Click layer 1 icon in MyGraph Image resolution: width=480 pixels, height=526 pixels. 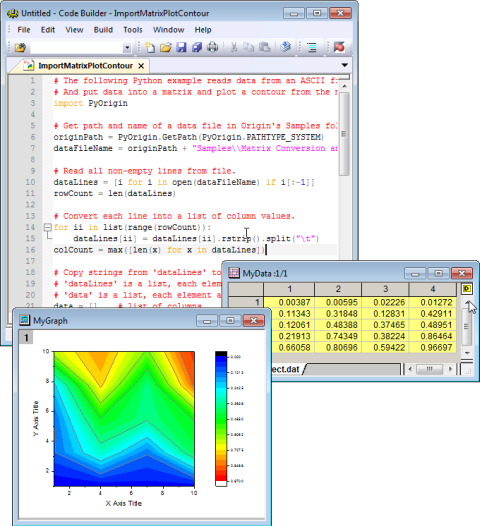(26, 337)
